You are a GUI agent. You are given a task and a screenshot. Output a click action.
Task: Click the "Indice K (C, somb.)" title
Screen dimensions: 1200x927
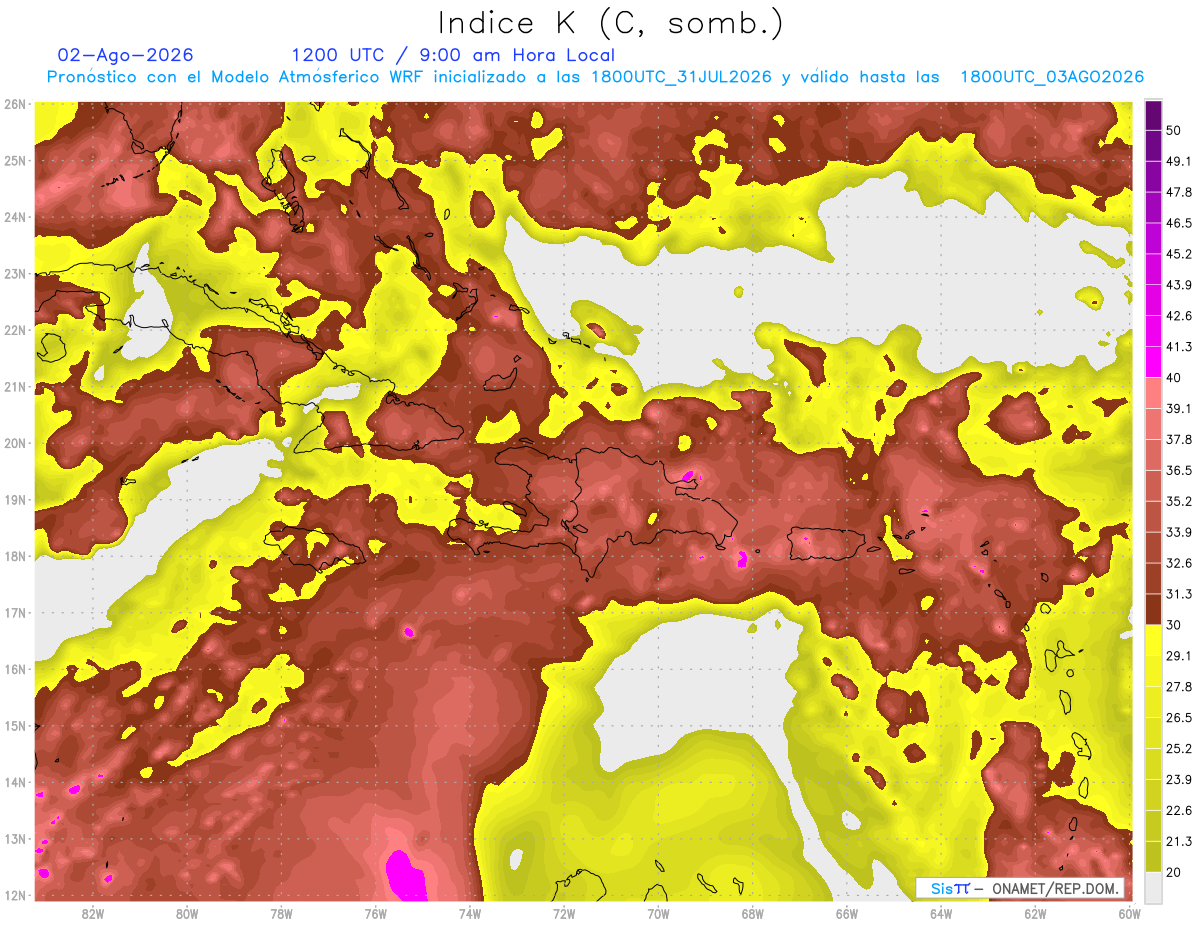point(611,23)
